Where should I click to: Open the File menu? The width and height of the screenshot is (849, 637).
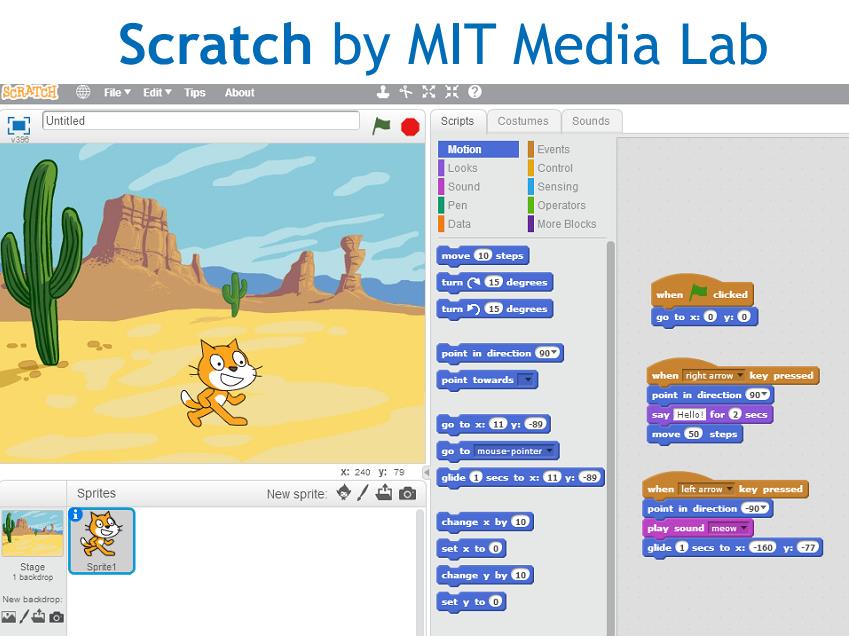click(117, 93)
